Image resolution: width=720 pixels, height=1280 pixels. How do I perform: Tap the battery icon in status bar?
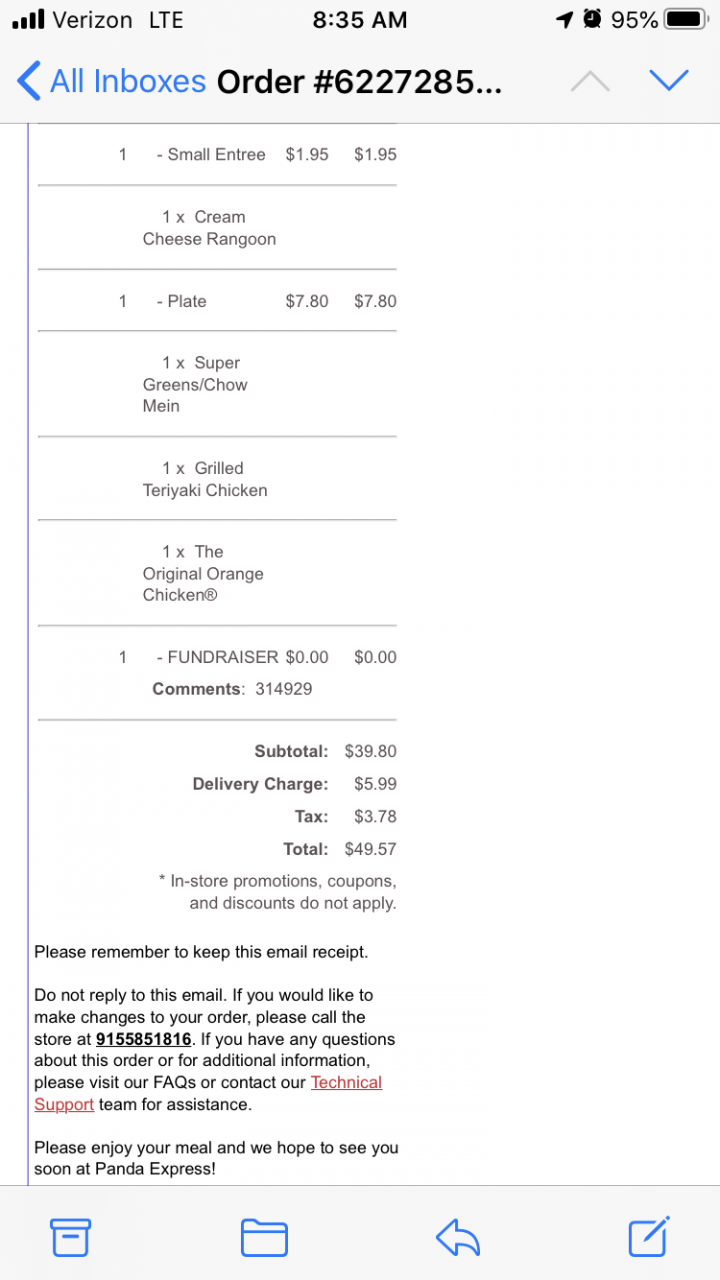[x=686, y=20]
